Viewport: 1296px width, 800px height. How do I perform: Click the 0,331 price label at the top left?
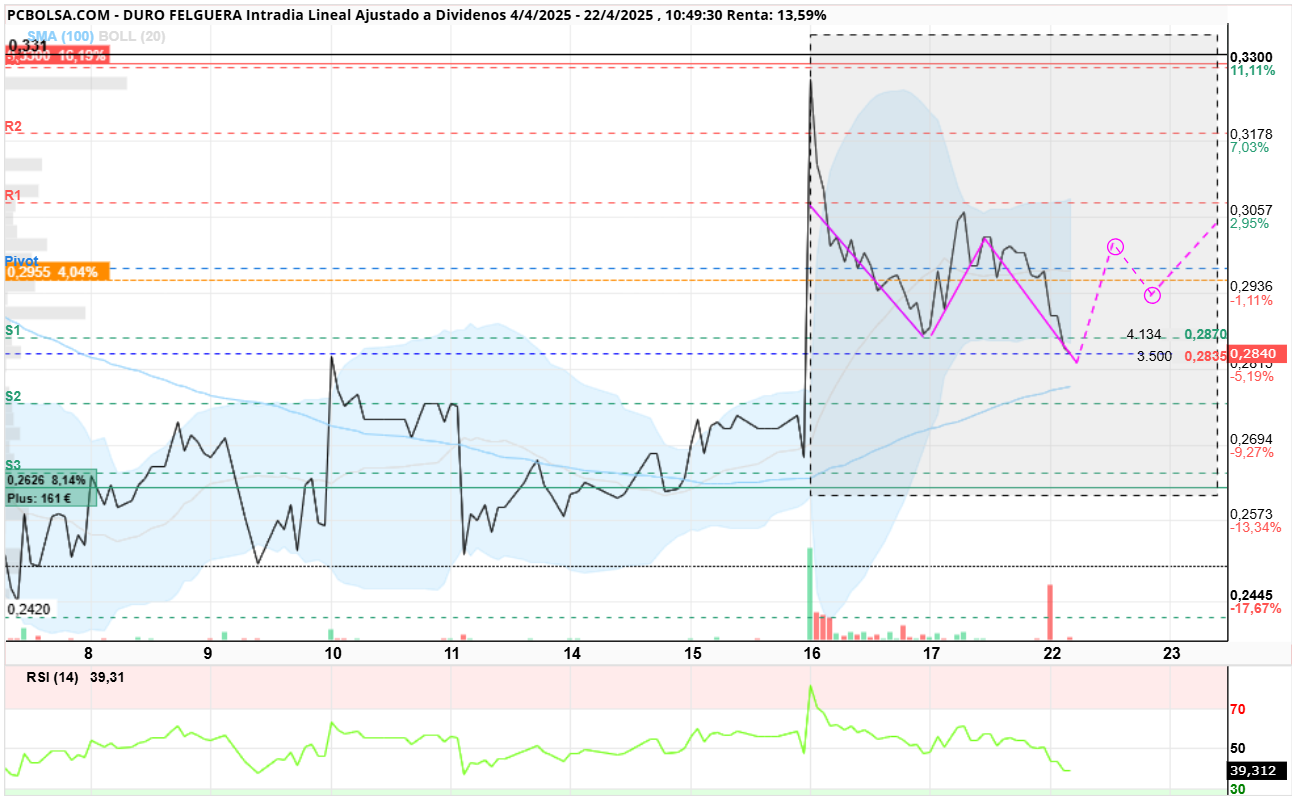point(27,46)
